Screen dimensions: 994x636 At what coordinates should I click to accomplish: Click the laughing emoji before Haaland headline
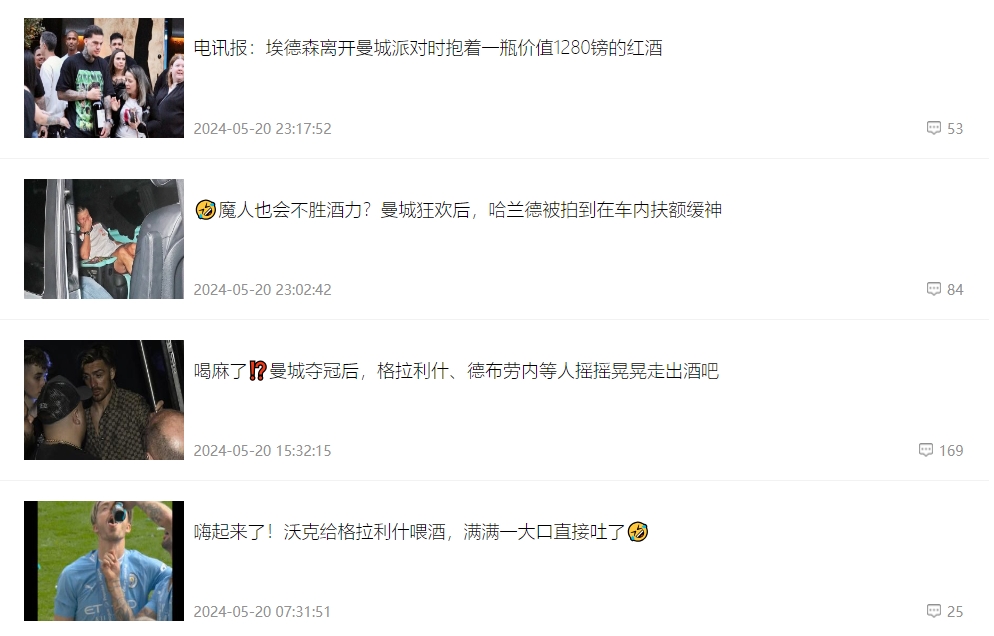205,210
